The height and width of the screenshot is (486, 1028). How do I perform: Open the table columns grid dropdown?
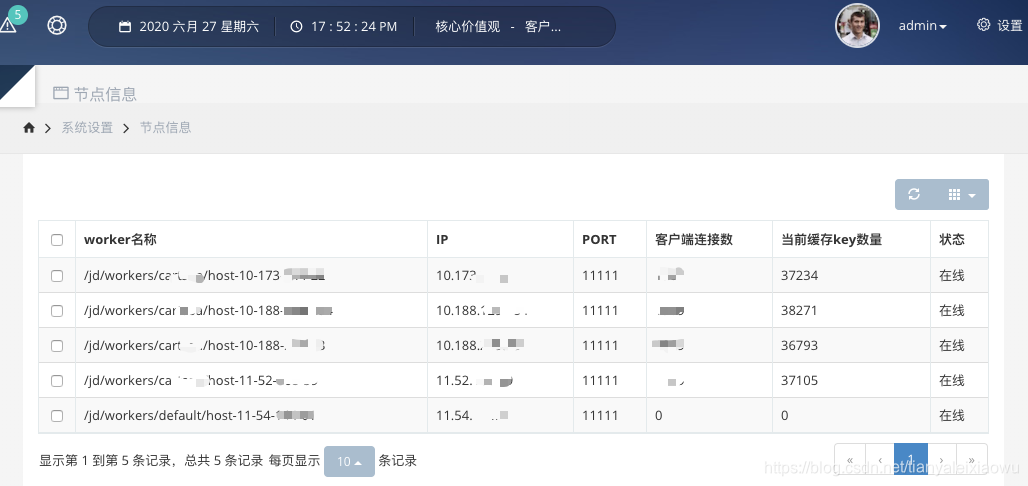961,195
